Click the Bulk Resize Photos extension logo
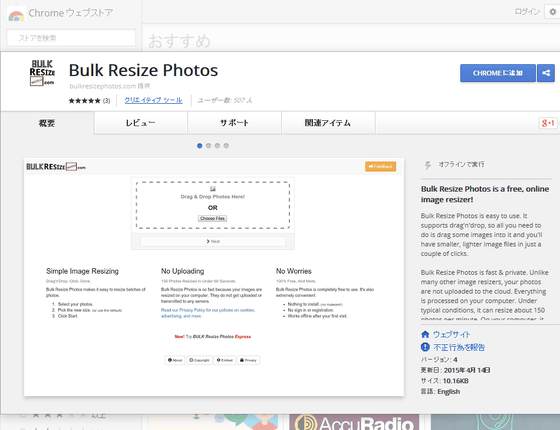 tap(42, 73)
